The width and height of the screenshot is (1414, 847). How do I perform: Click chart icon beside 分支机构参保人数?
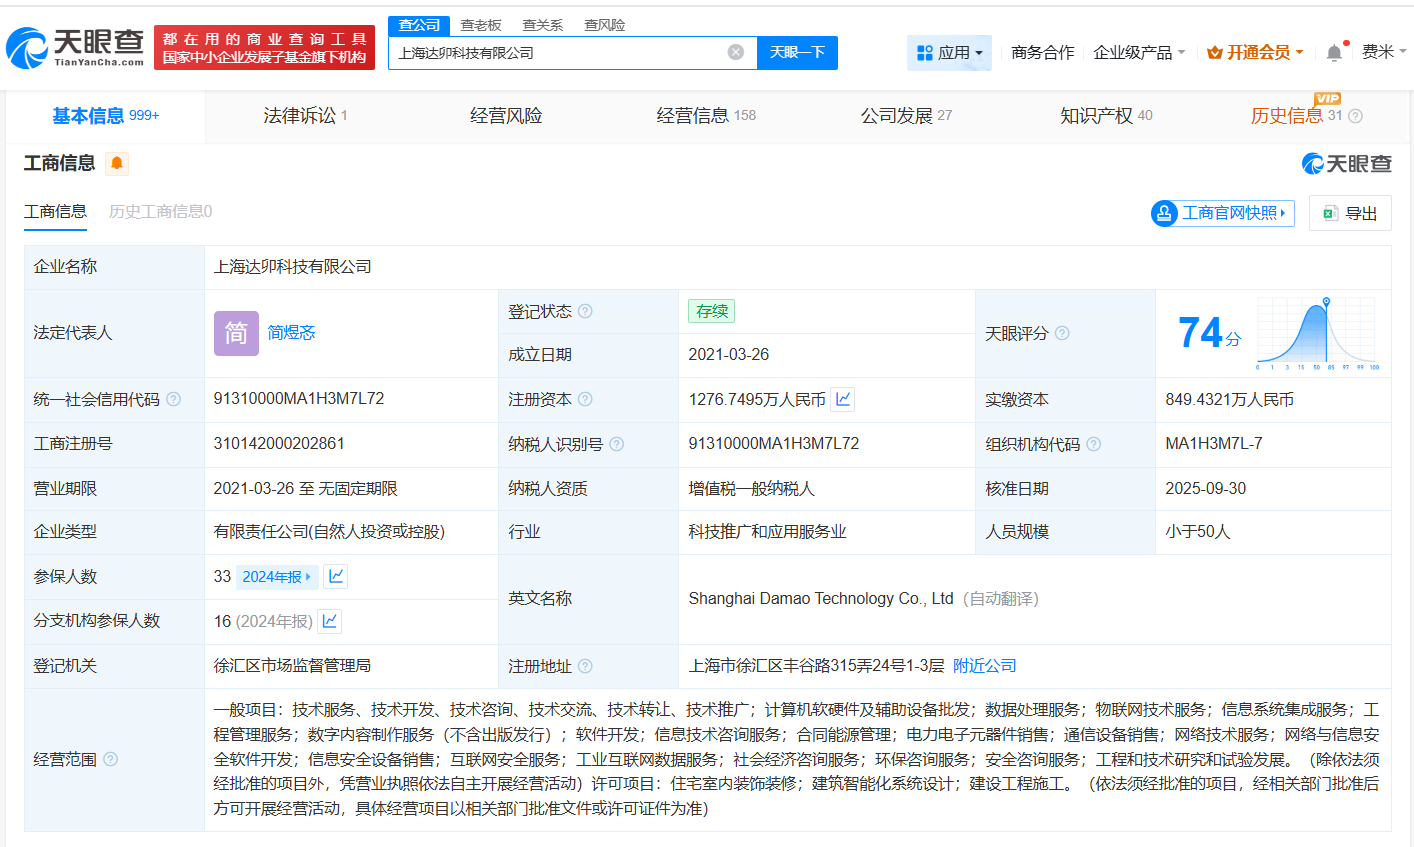pos(328,621)
